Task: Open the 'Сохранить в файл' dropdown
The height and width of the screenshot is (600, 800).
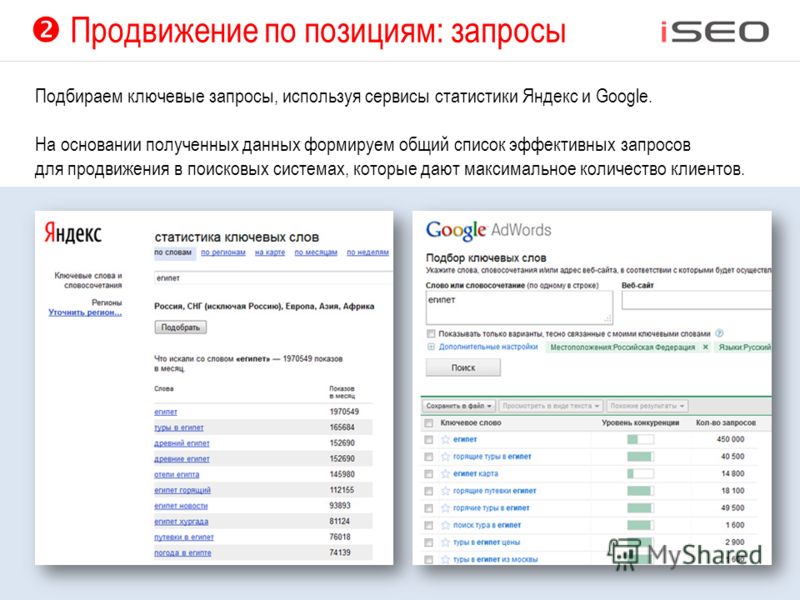Action: 459,406
